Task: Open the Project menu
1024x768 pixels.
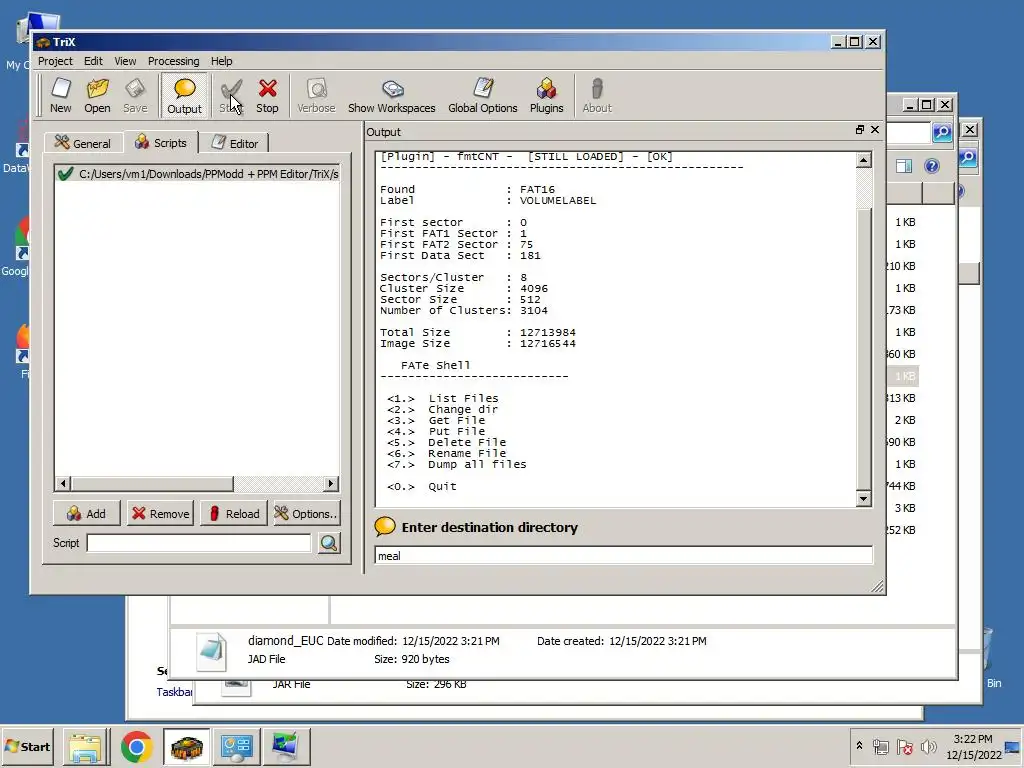Action: click(55, 61)
